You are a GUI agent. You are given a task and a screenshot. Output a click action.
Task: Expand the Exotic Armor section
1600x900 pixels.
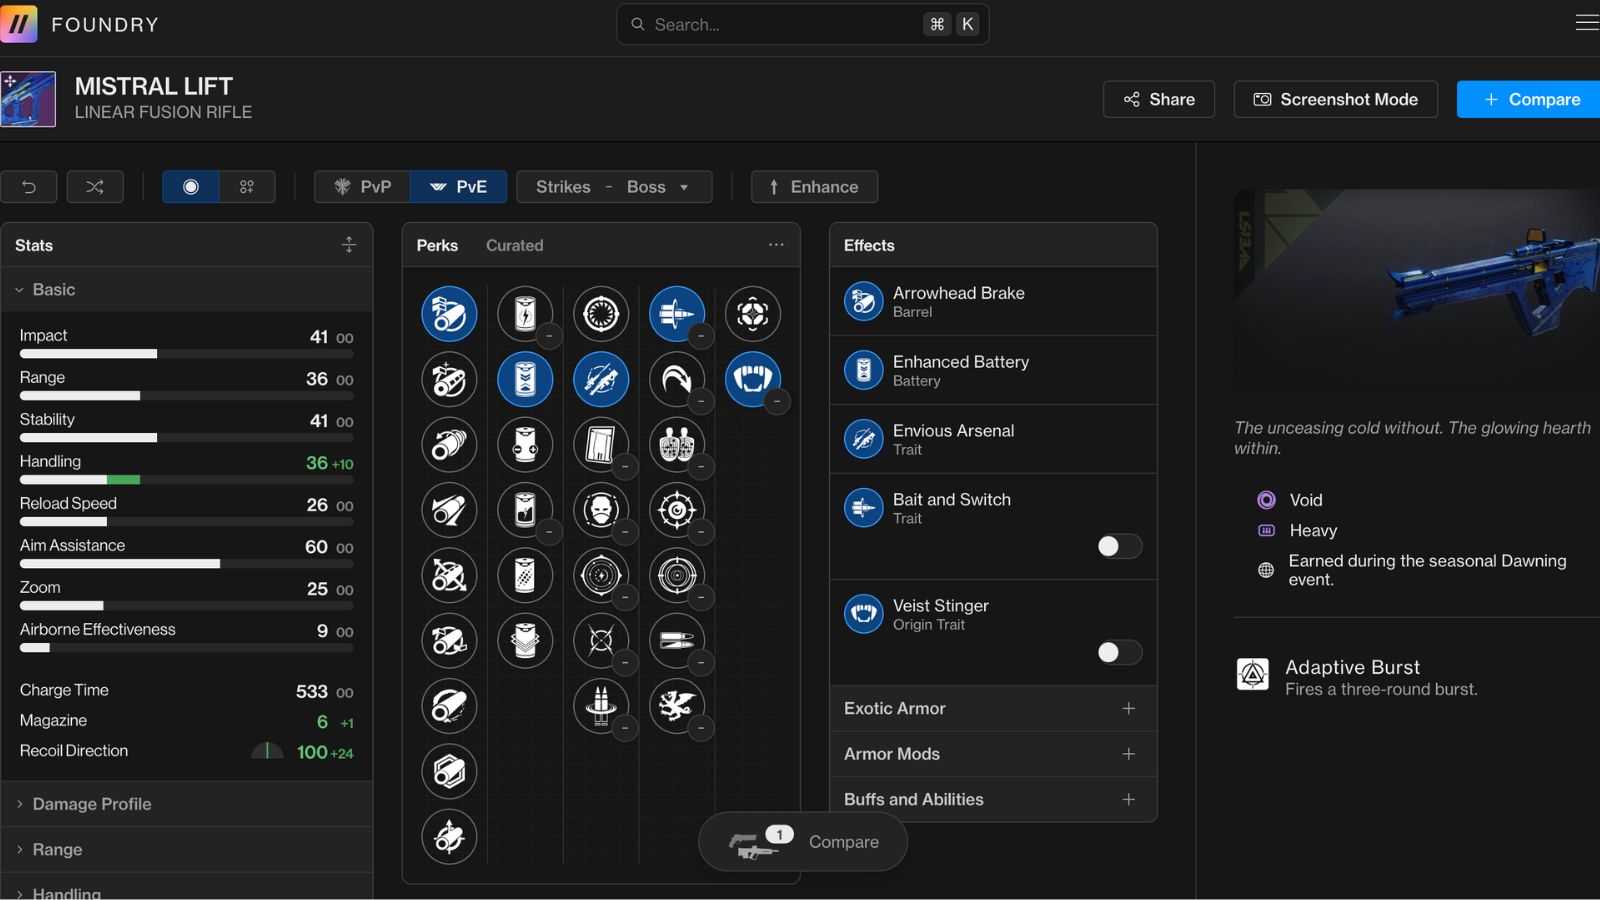click(992, 708)
